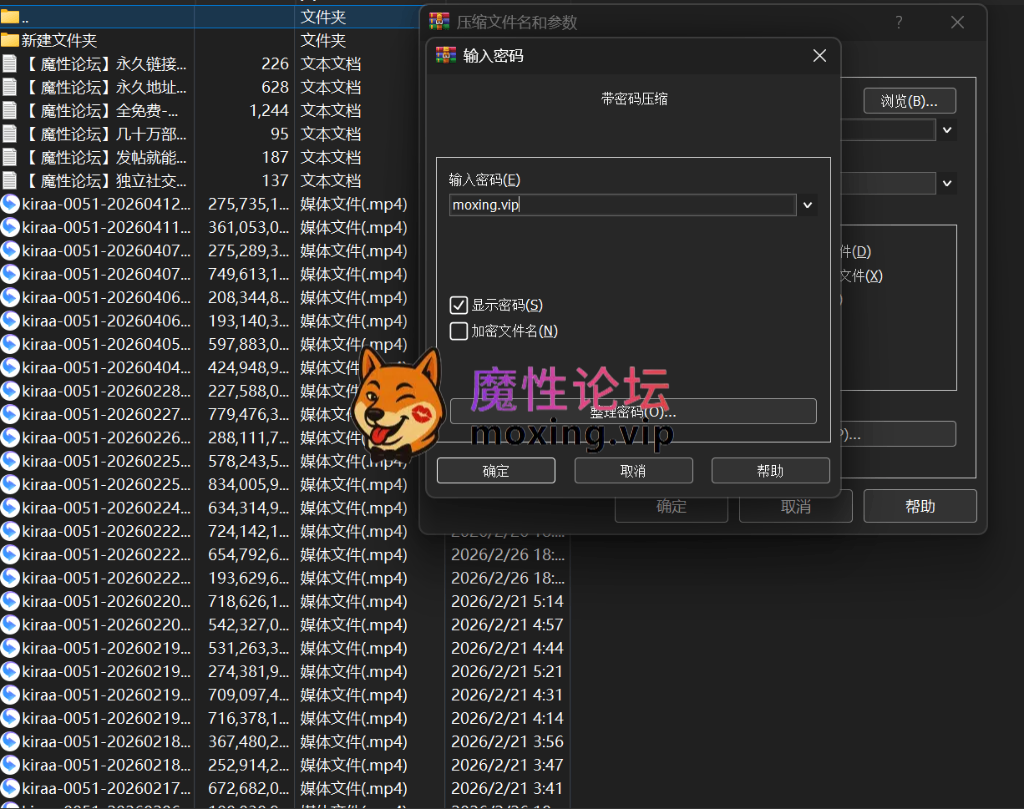
Task: Select file row dated 2026/2/21 4:14
Action: [x=285, y=718]
